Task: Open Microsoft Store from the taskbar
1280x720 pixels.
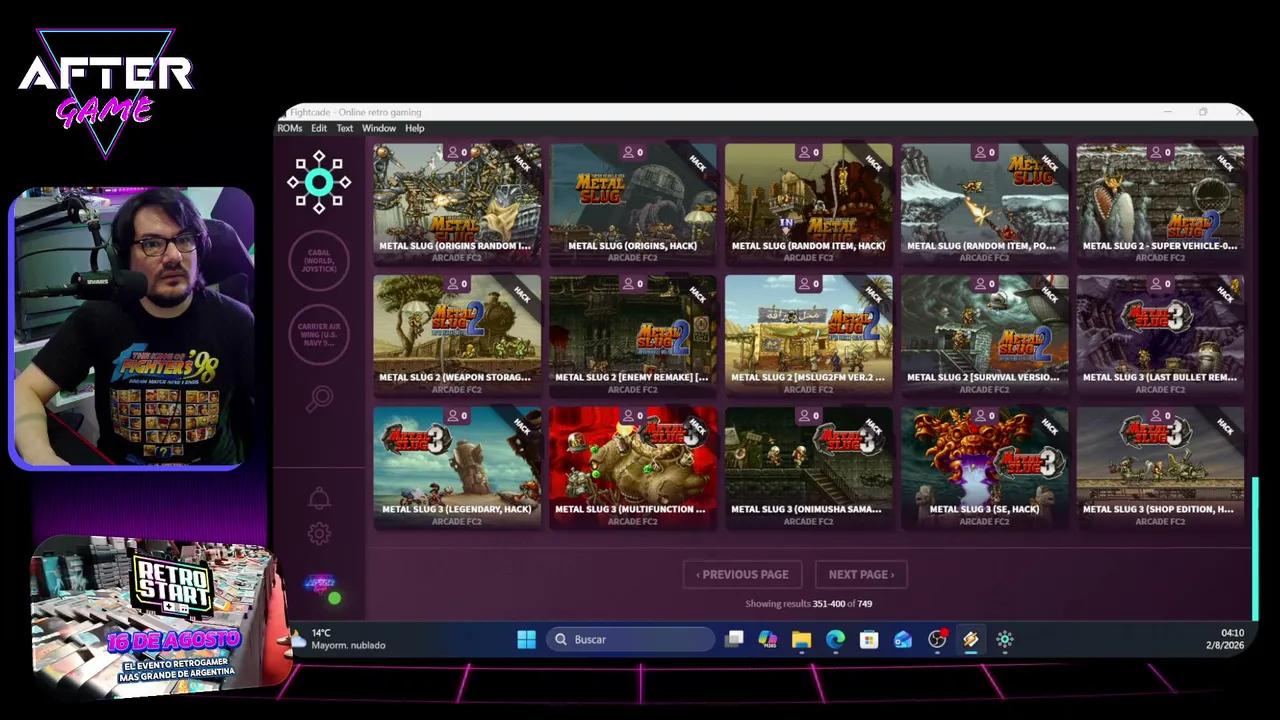Action: pyautogui.click(x=869, y=640)
